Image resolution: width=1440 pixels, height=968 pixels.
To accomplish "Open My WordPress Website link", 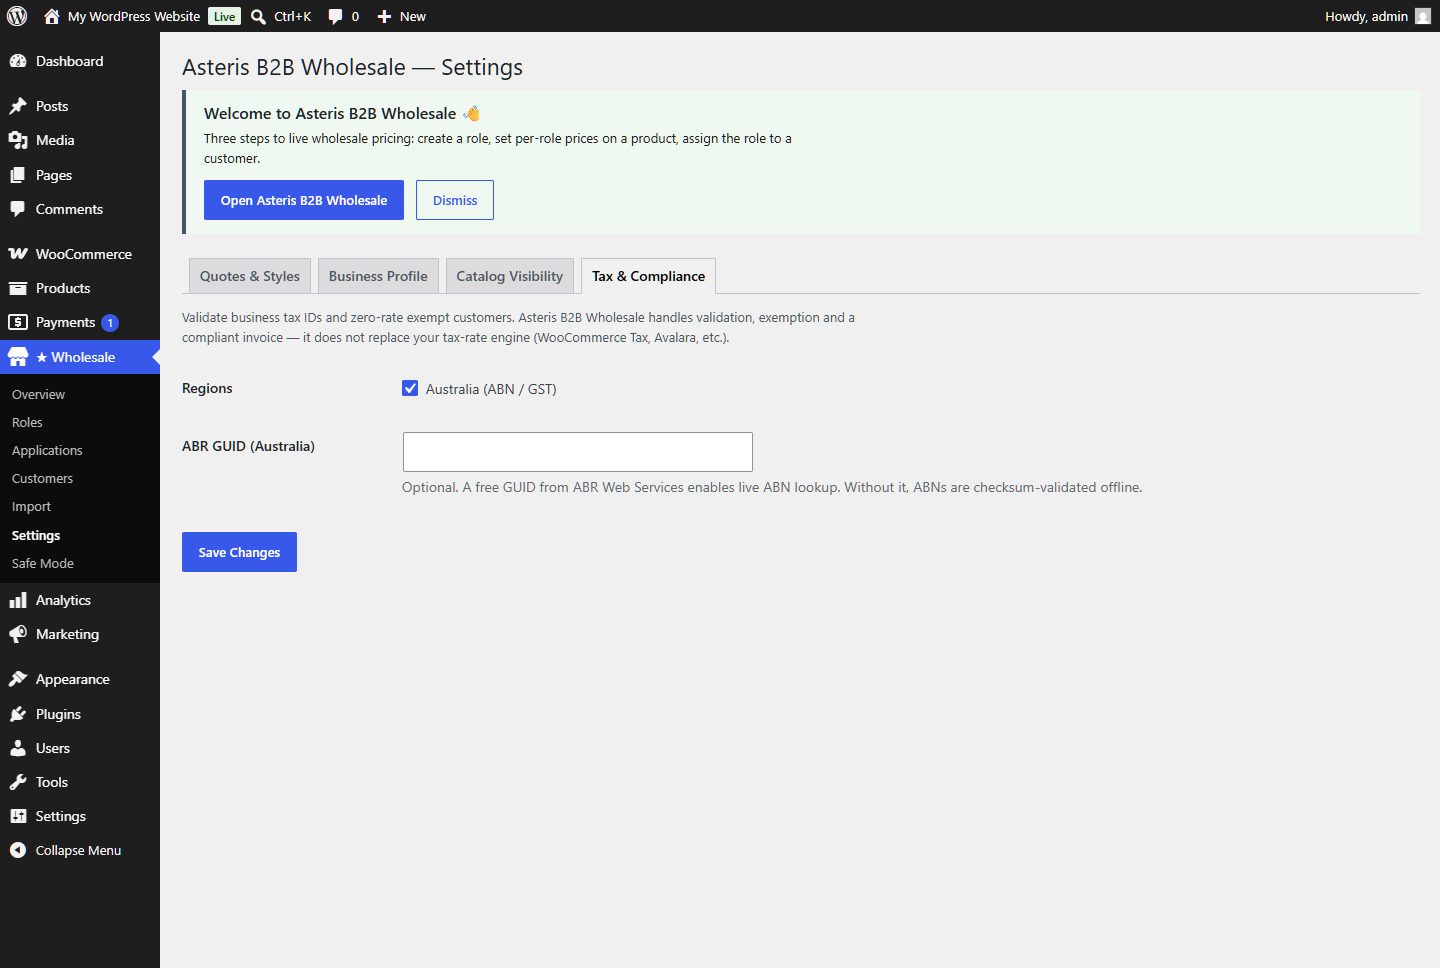I will (x=134, y=16).
